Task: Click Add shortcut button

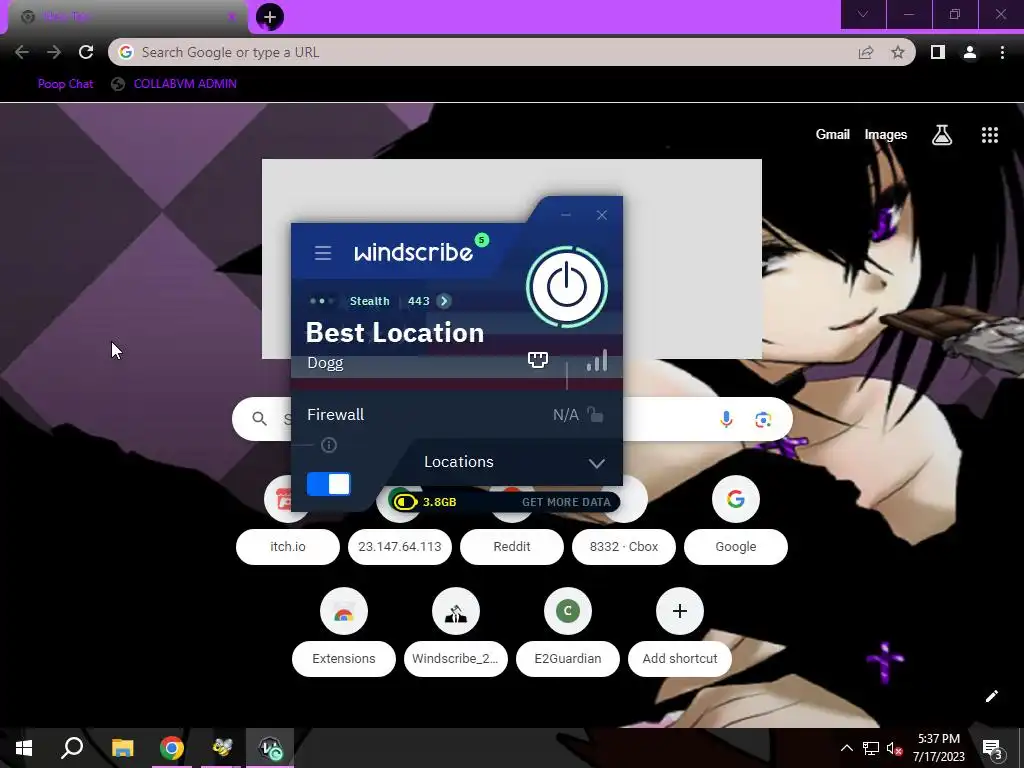Action: [x=680, y=632]
